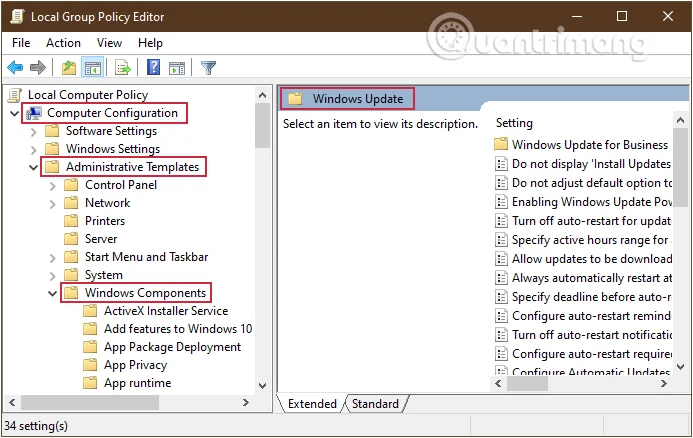This screenshot has width=693, height=438.
Task: Click the Printers folder icon
Action: pyautogui.click(x=71, y=221)
